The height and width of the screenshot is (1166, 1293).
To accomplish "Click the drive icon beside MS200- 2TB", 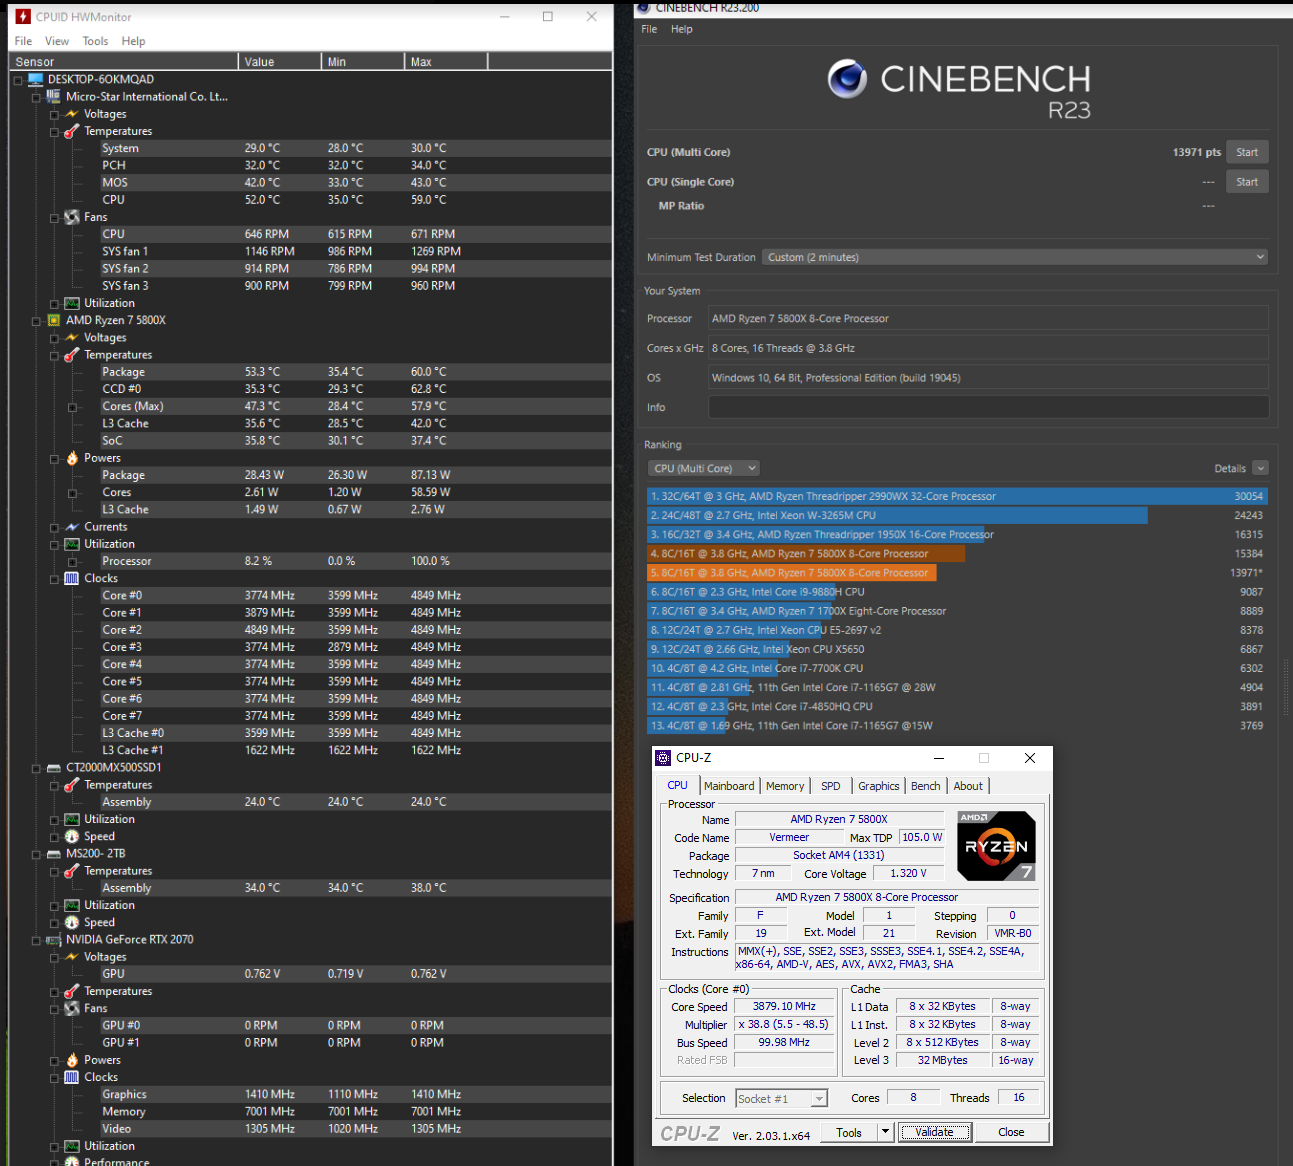I will click(54, 854).
